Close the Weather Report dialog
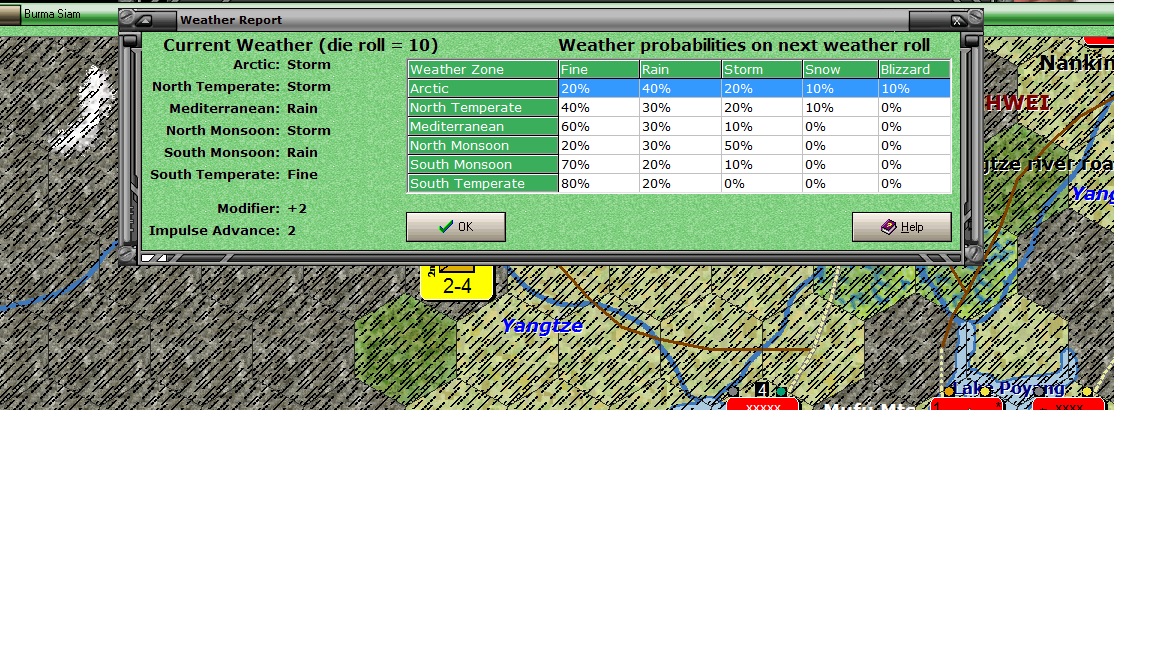Image resolution: width=1152 pixels, height=648 pixels. point(957,21)
